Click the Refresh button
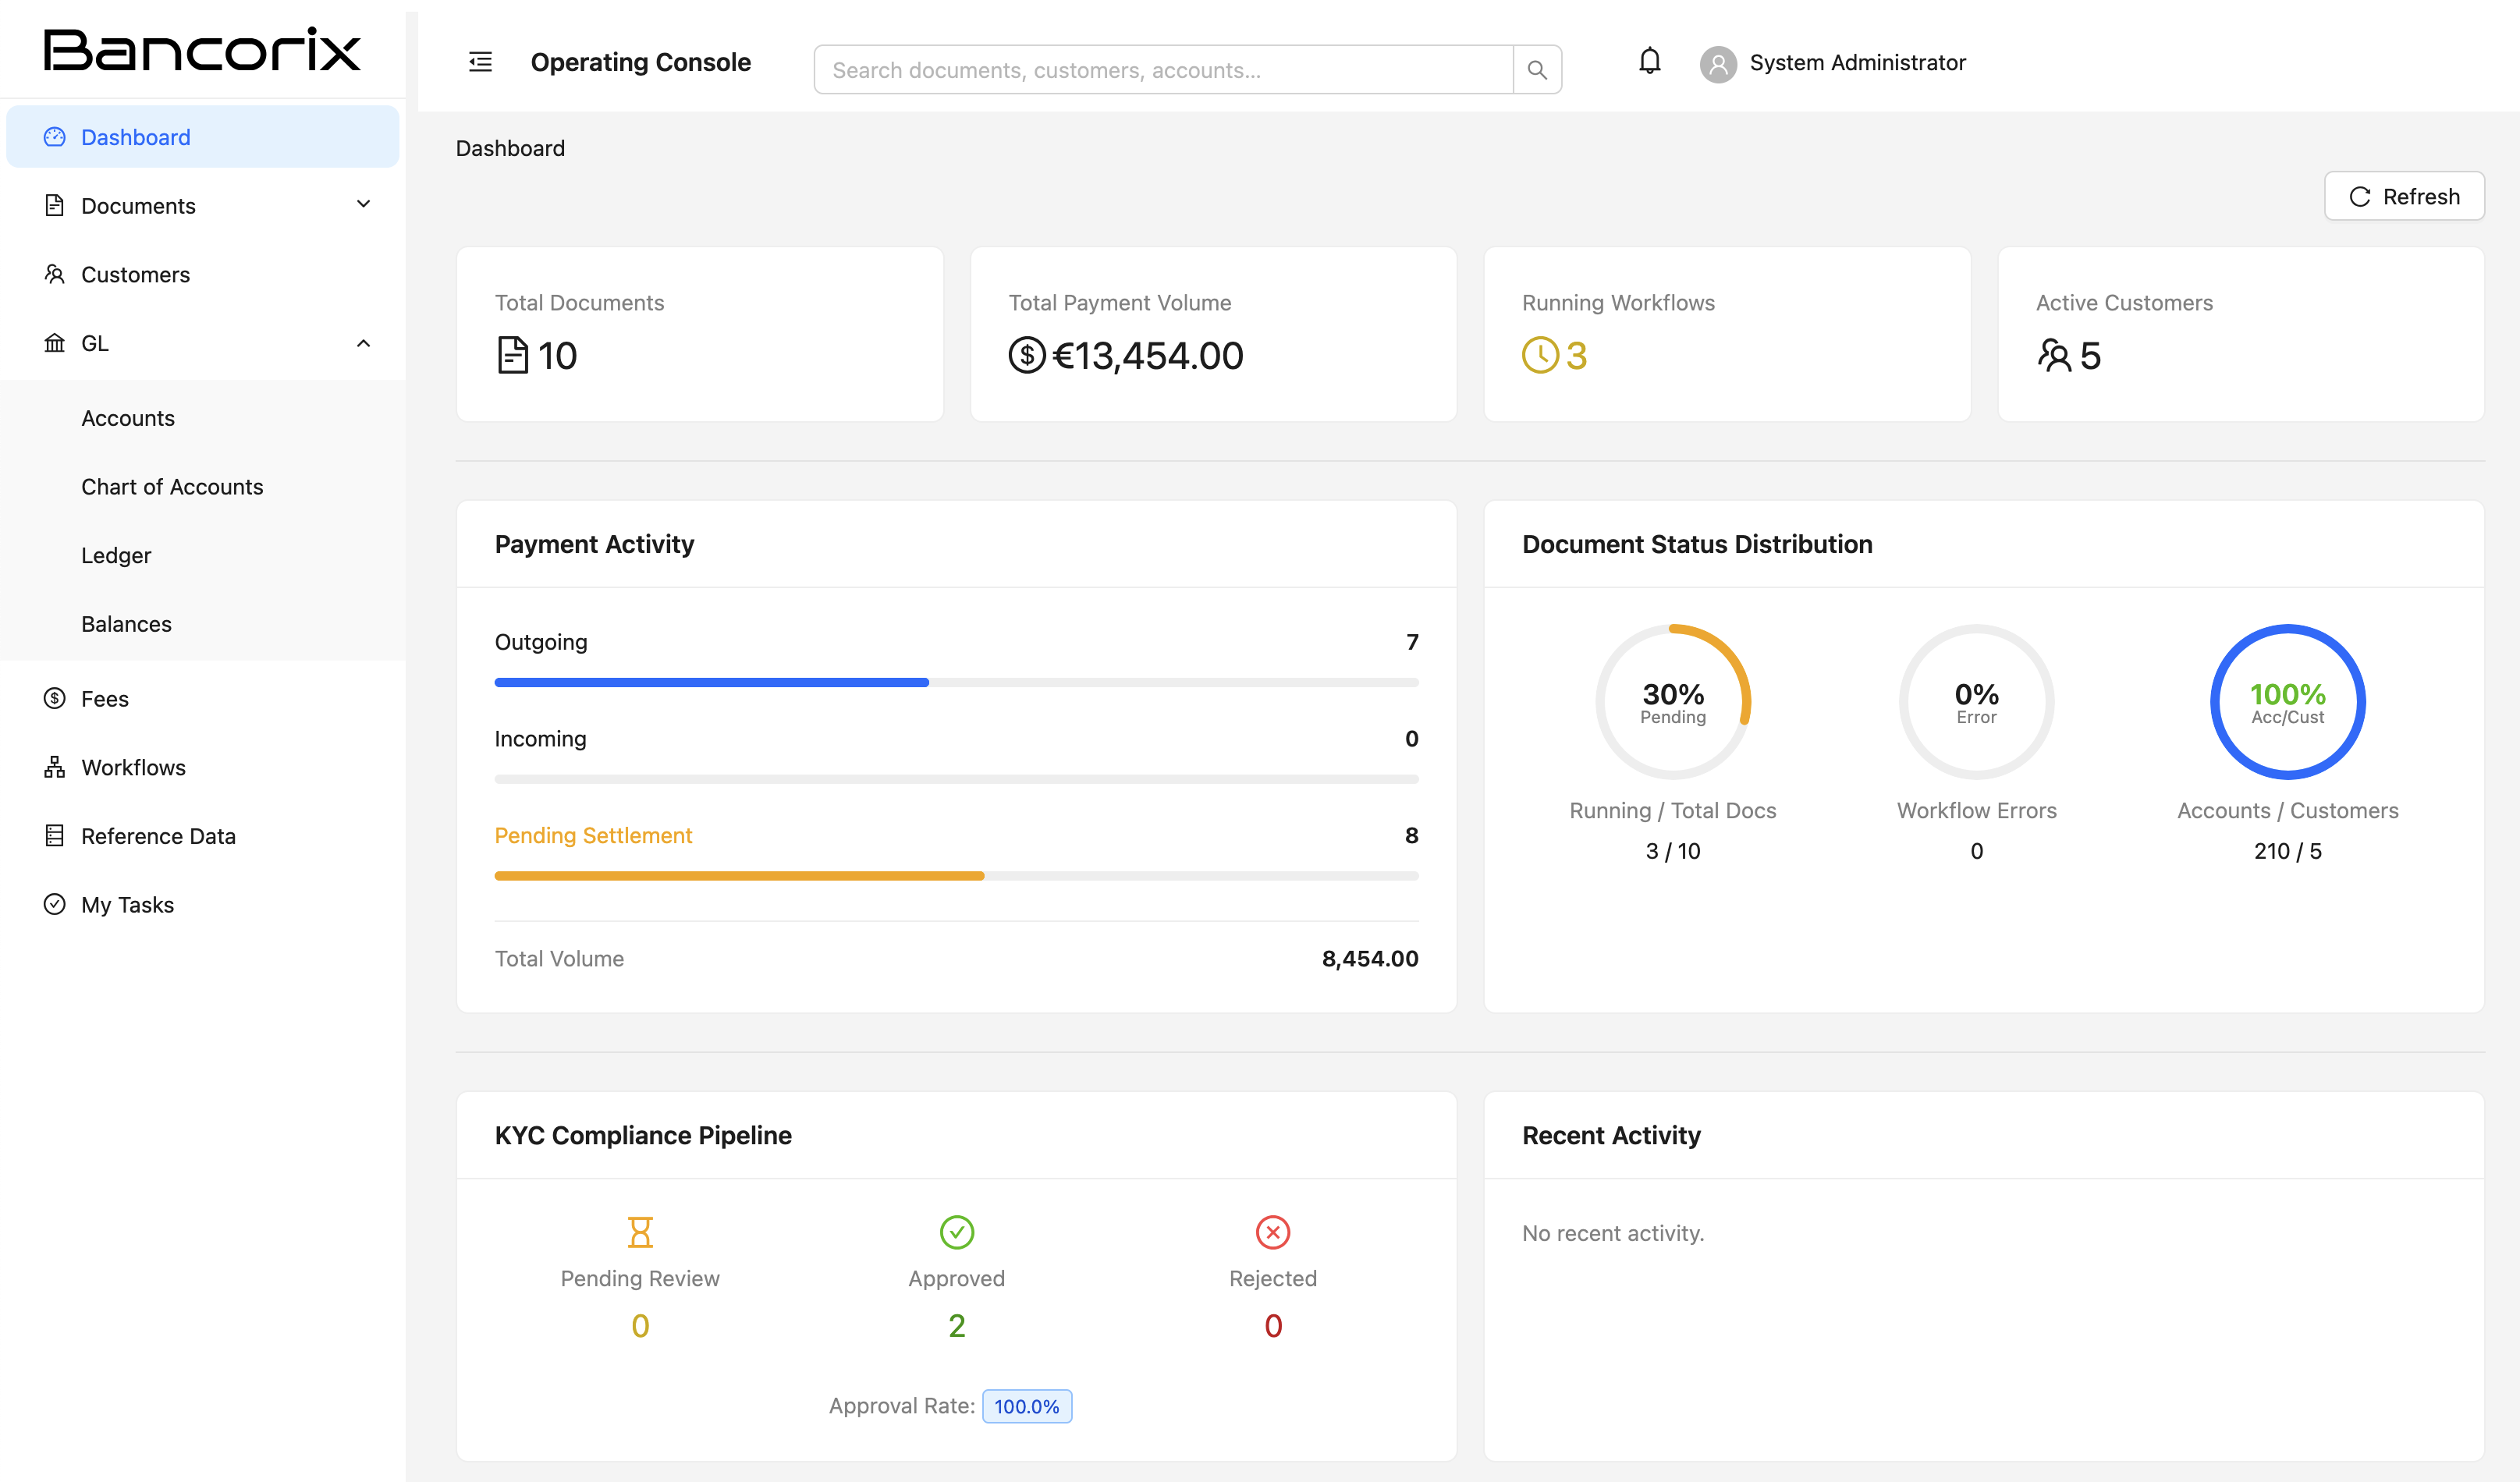 [2404, 196]
